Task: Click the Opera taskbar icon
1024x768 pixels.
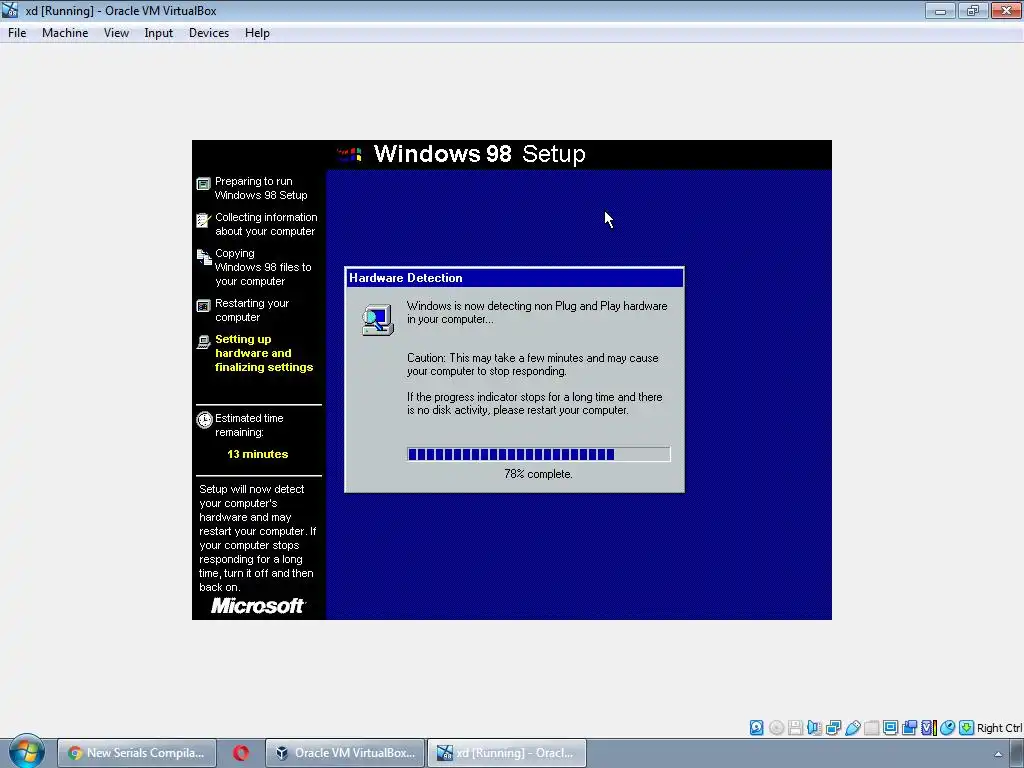Action: pos(240,752)
